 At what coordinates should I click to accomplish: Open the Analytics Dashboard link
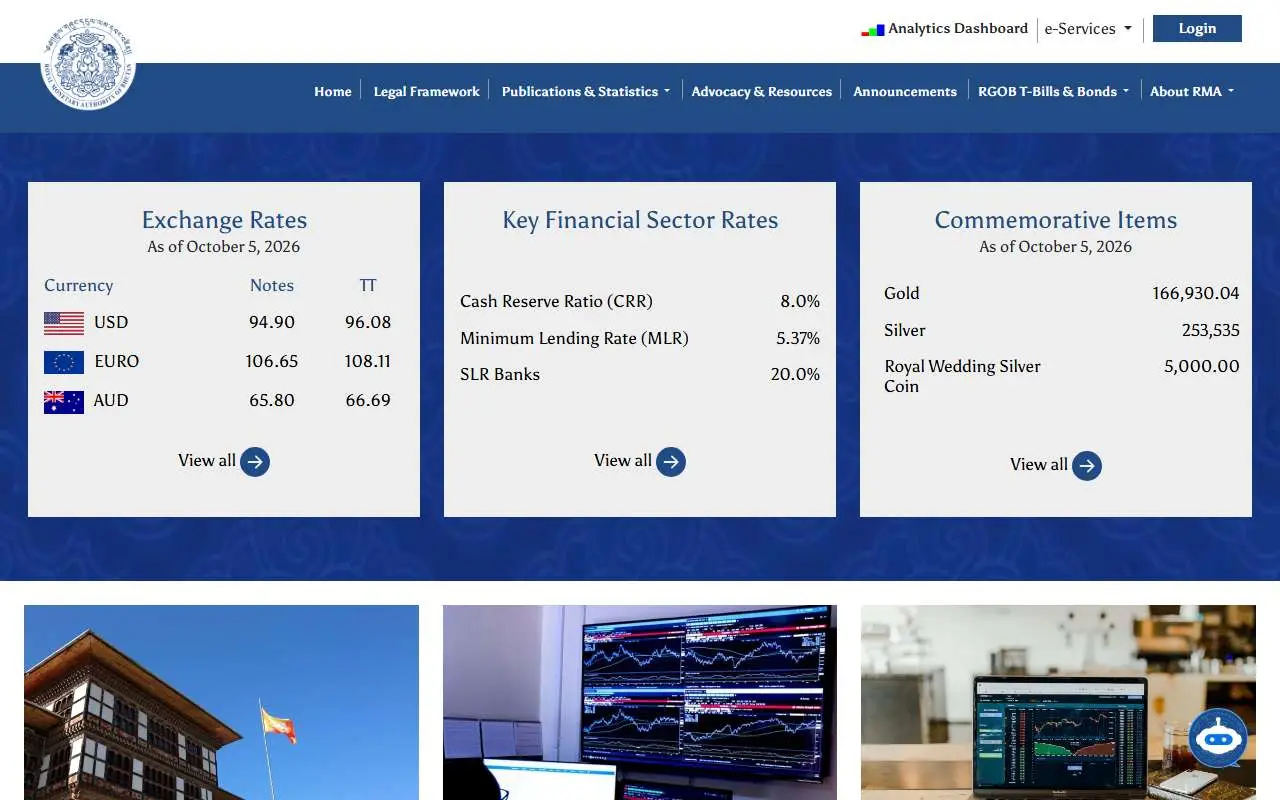958,28
